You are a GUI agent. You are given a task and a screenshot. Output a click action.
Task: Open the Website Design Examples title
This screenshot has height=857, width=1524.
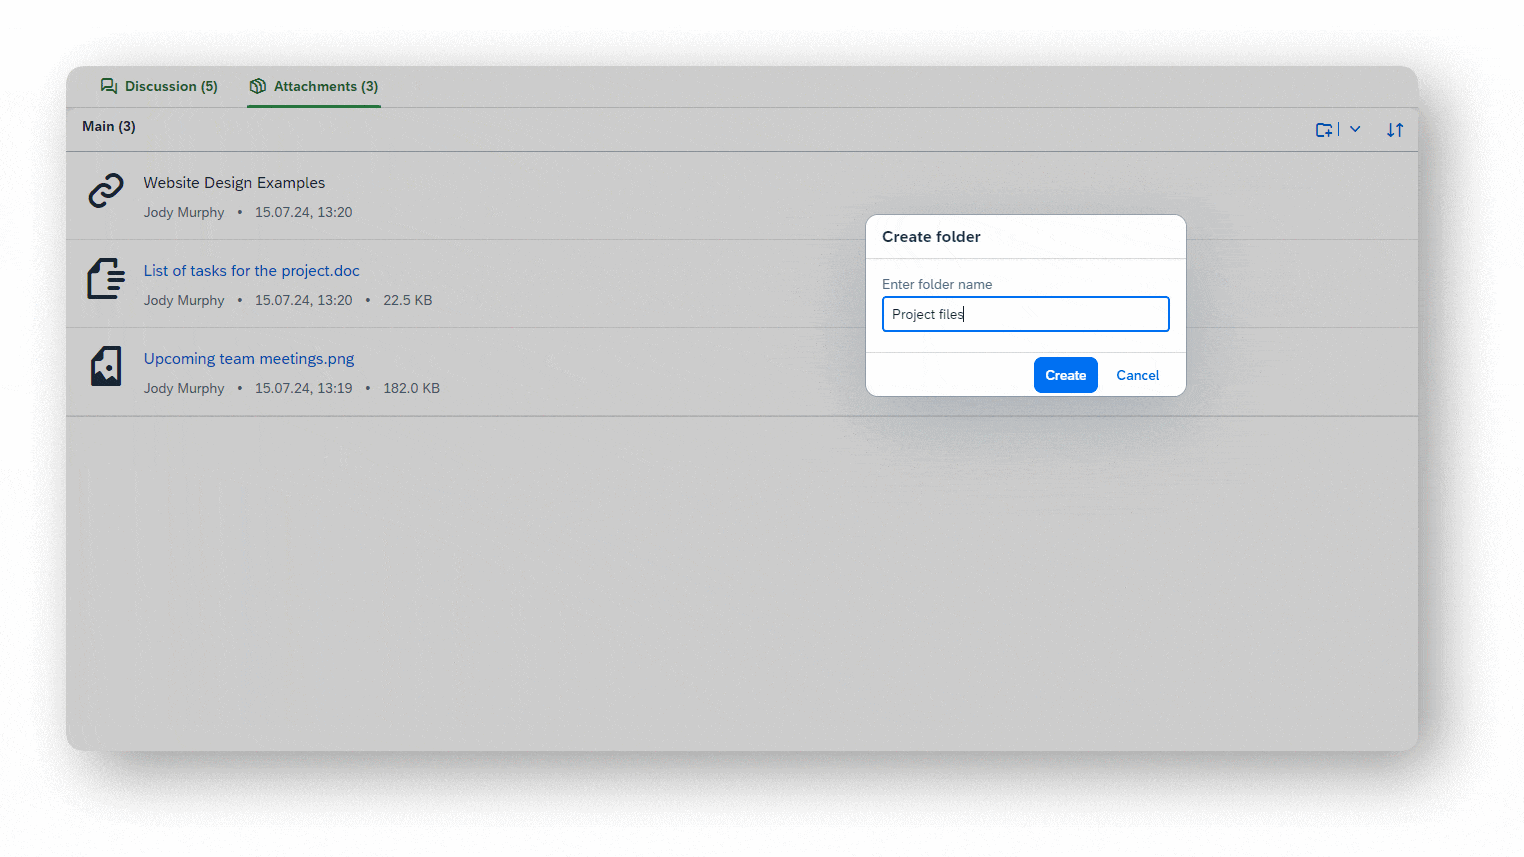[234, 183]
